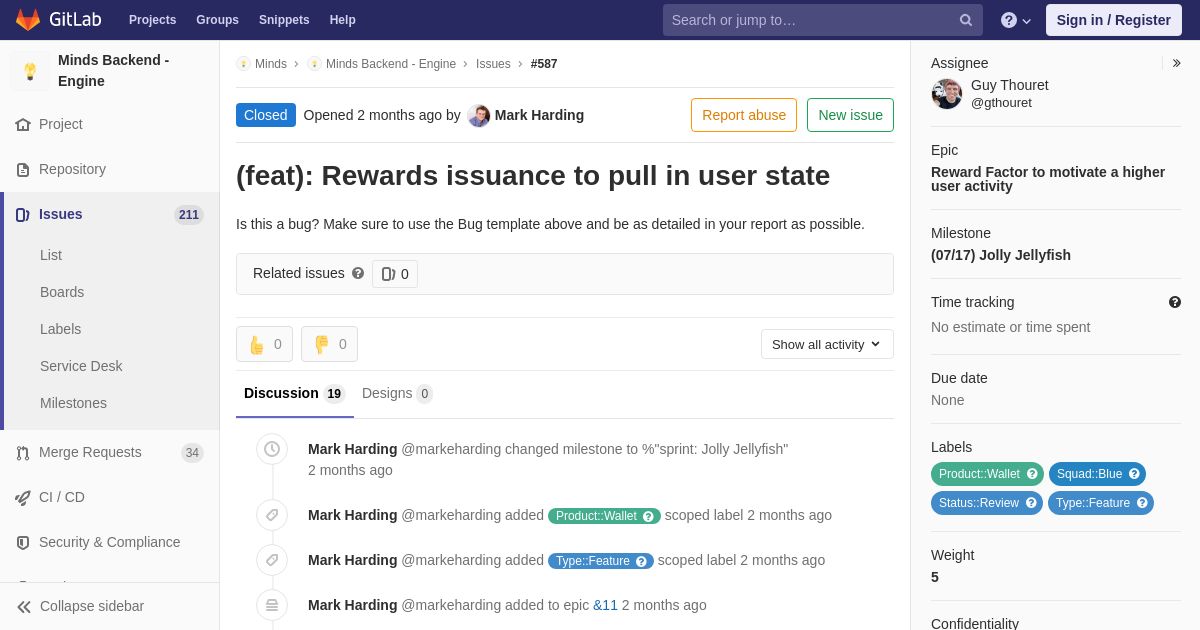
Task: Click the Minds Backend - Engine breadcrumb icon
Action: pos(314,64)
